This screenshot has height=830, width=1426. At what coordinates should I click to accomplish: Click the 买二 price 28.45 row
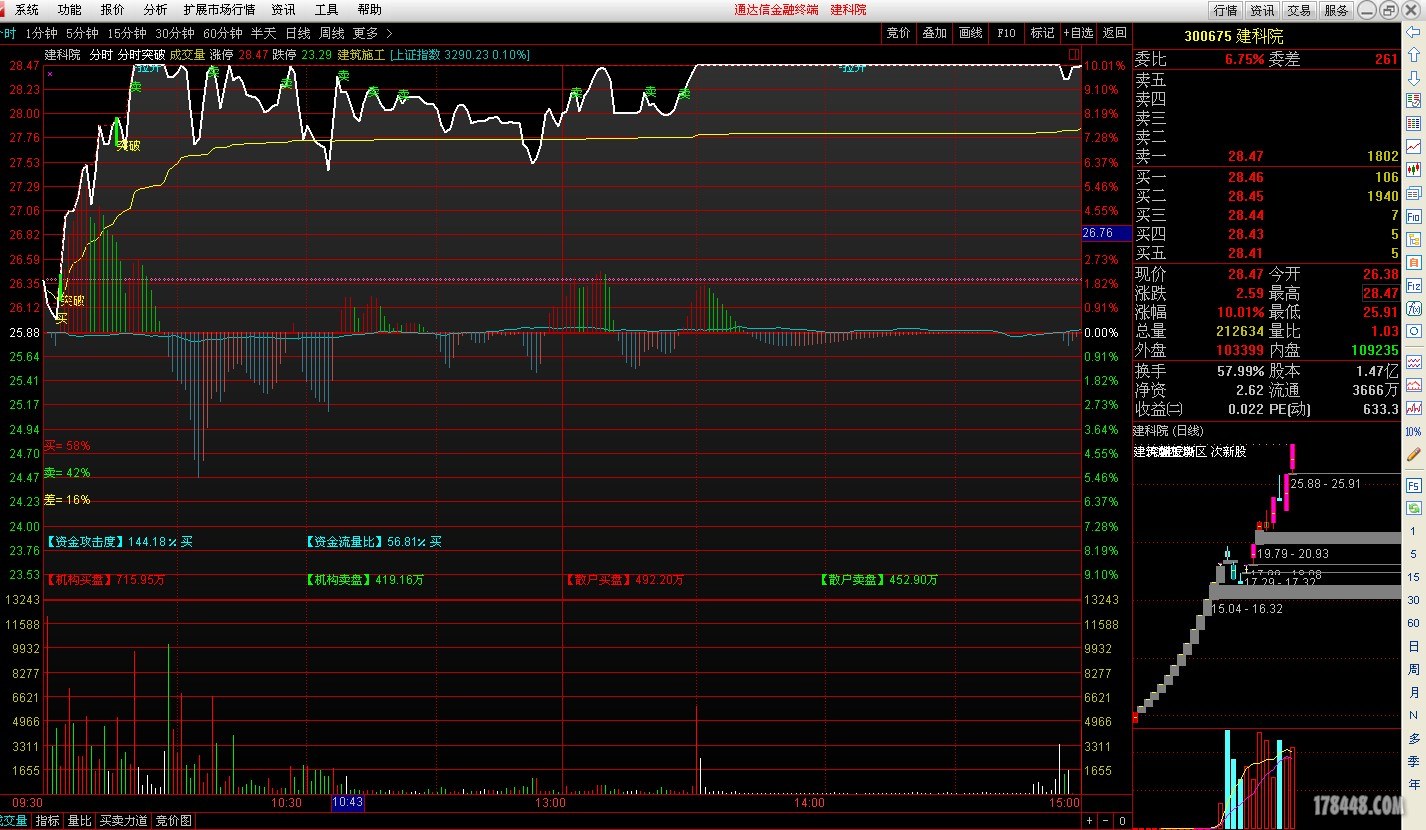[x=1268, y=196]
